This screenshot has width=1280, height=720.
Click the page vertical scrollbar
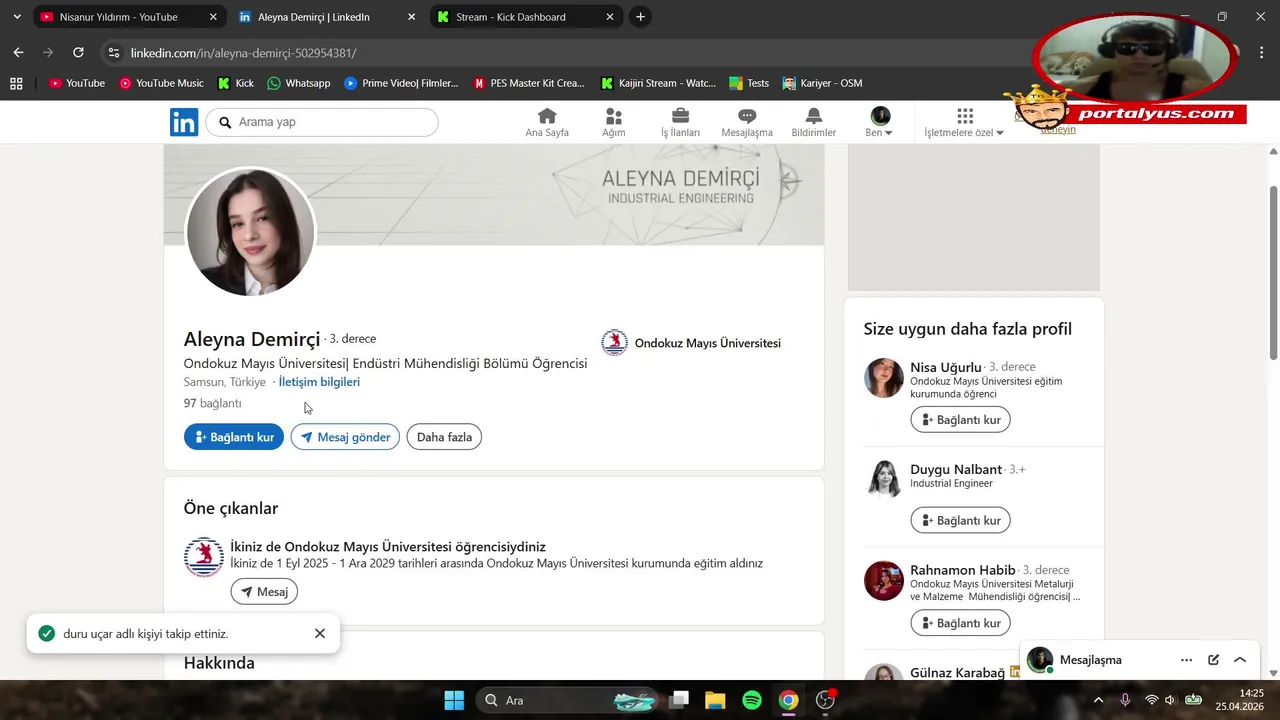[x=1273, y=272]
